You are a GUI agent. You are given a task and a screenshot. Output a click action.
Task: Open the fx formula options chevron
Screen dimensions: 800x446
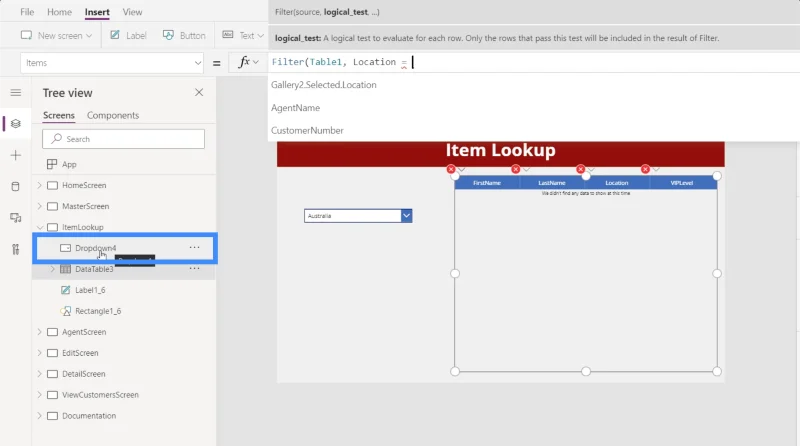coord(256,62)
